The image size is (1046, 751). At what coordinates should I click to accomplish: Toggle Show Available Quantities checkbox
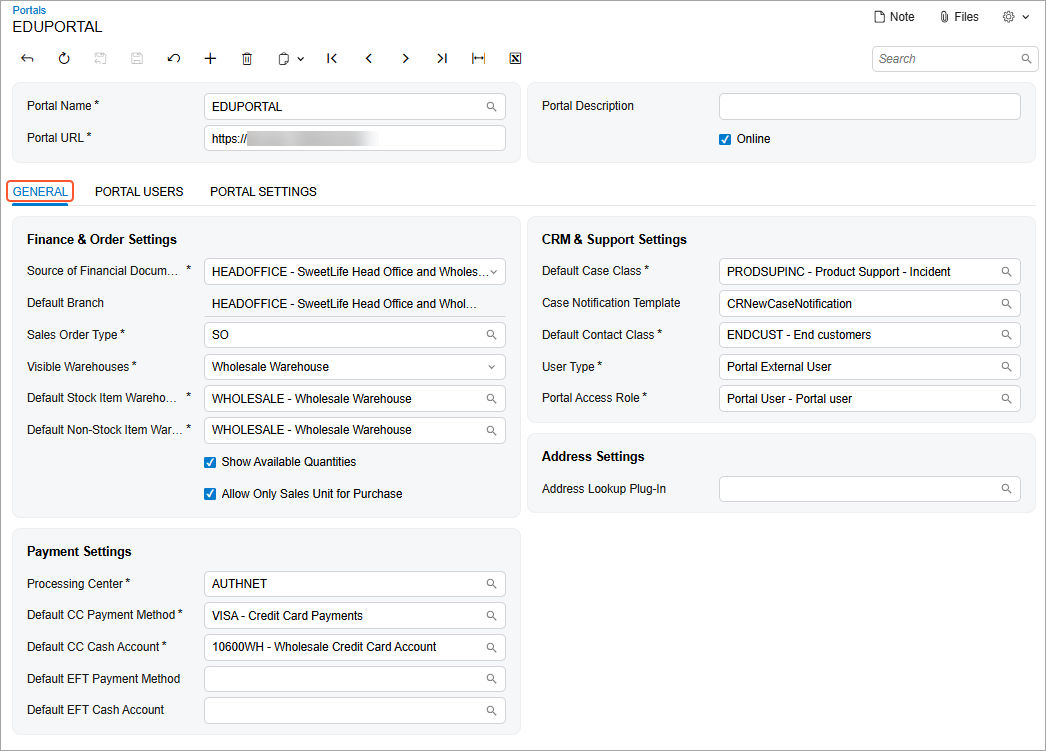pos(210,462)
